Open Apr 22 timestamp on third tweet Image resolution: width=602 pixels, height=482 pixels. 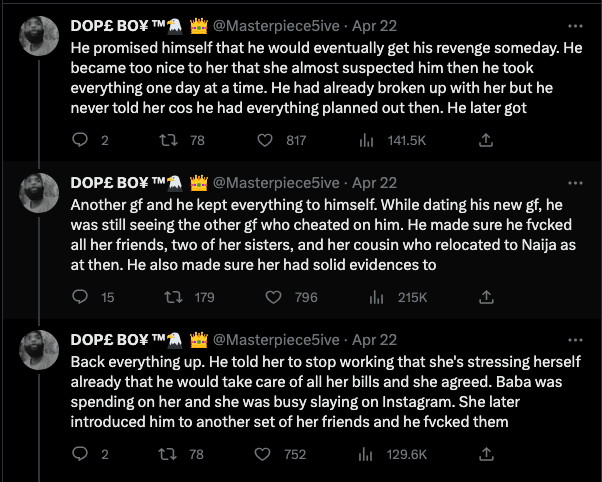click(x=374, y=340)
